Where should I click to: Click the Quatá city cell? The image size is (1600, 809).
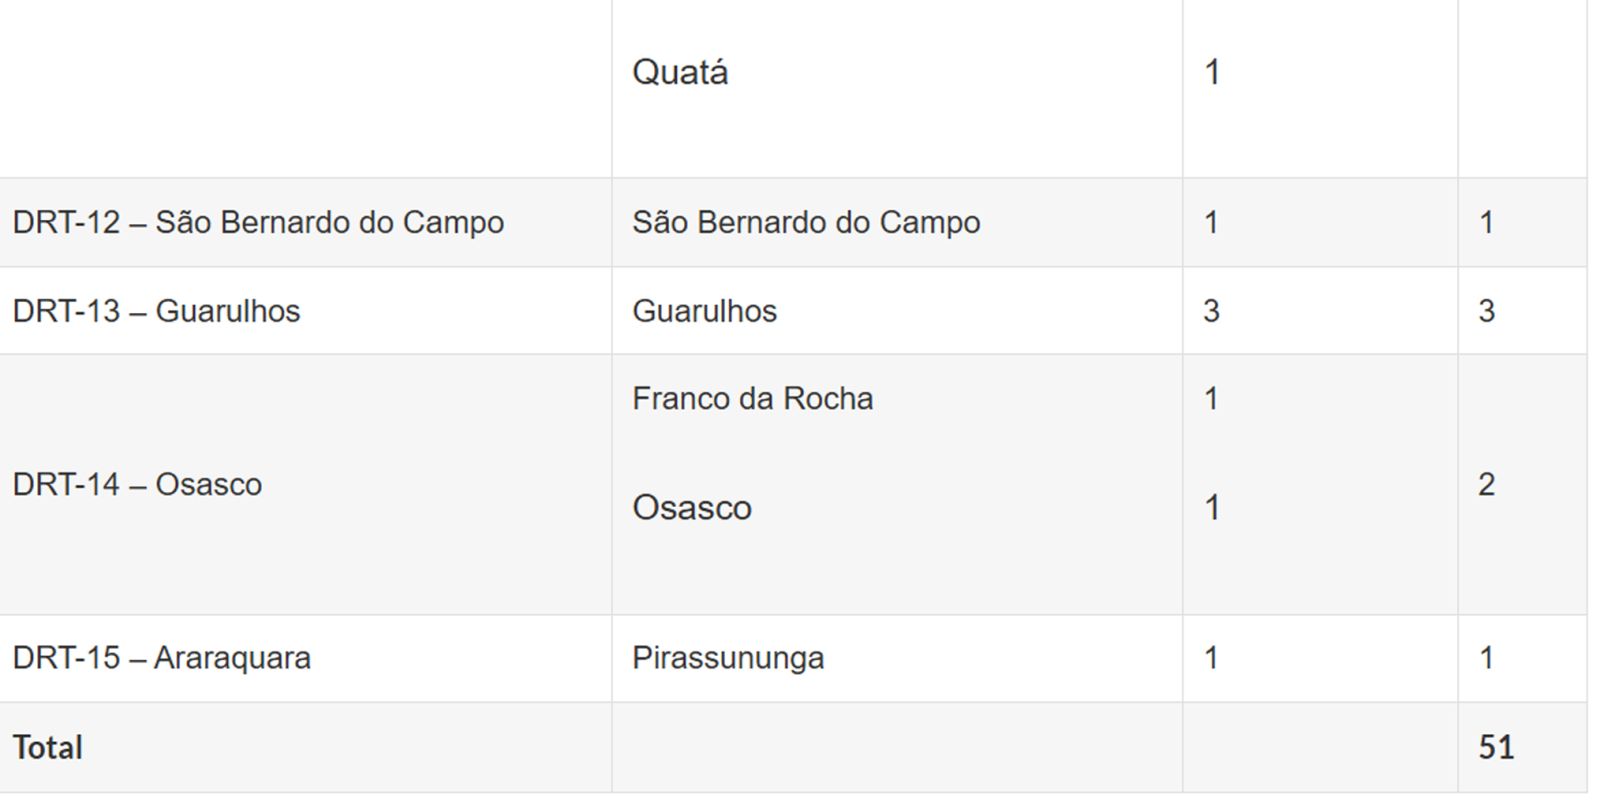pos(680,73)
